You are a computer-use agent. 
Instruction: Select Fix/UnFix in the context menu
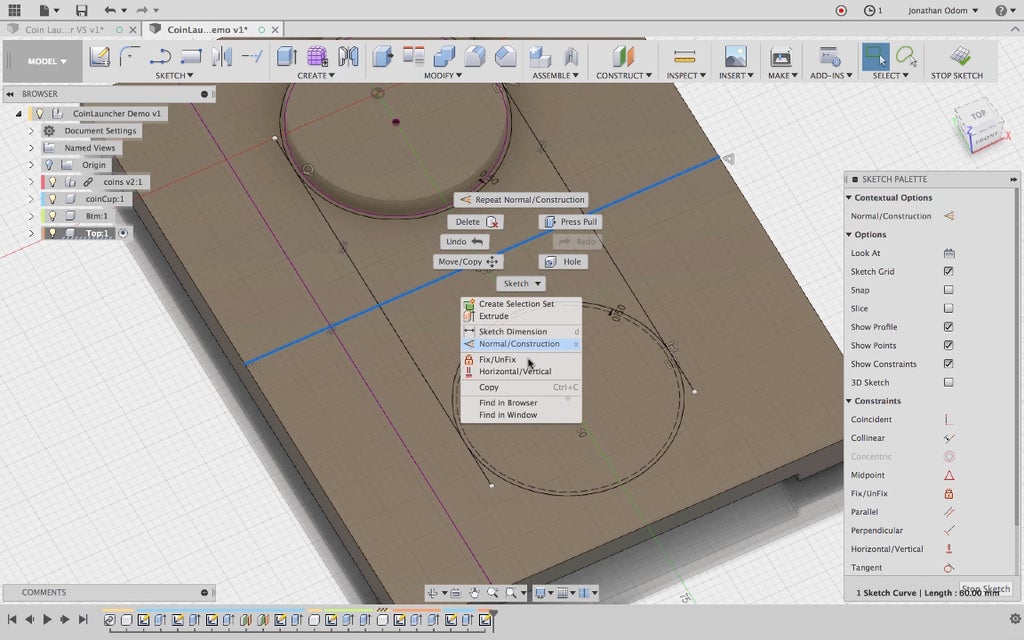click(x=497, y=359)
